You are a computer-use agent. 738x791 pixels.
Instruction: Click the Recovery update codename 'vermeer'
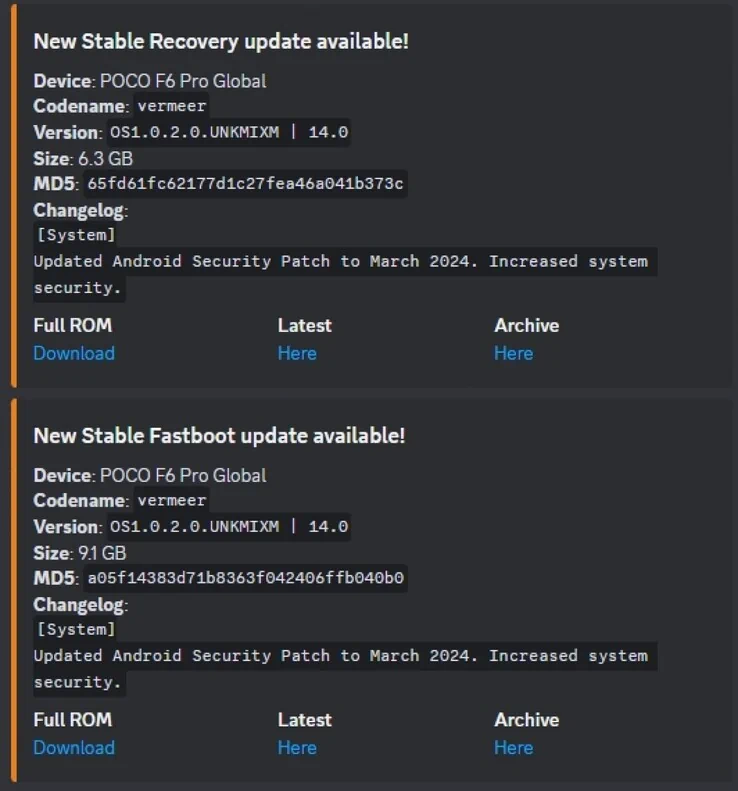click(172, 106)
